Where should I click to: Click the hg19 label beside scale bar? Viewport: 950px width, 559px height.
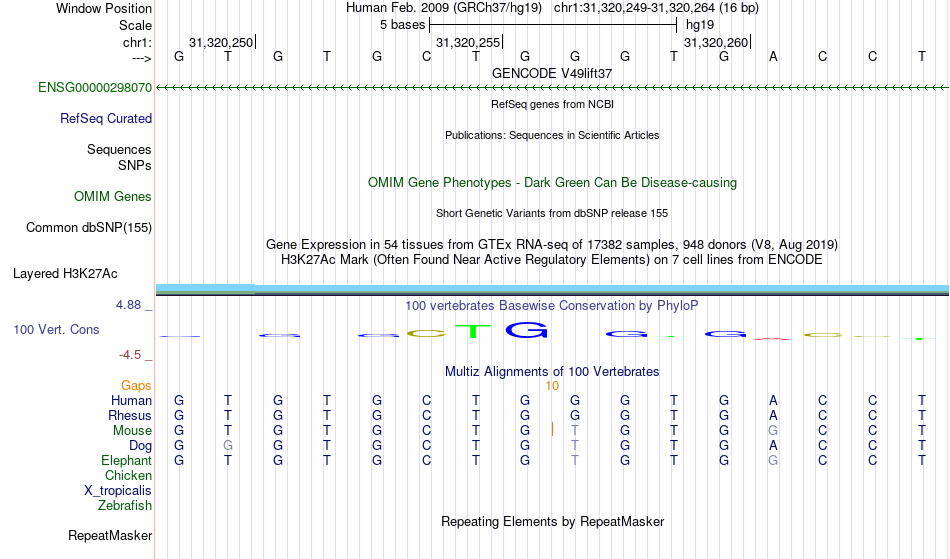[700, 25]
